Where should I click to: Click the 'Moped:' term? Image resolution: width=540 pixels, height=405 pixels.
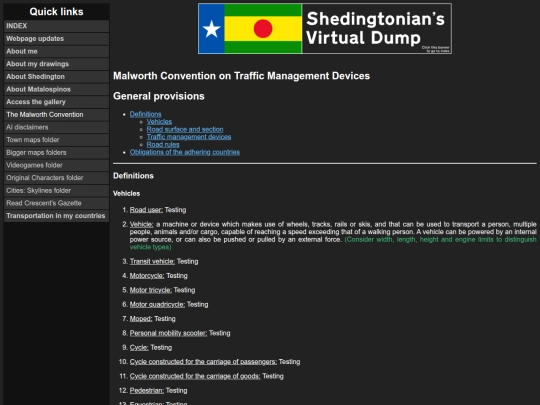pos(141,319)
